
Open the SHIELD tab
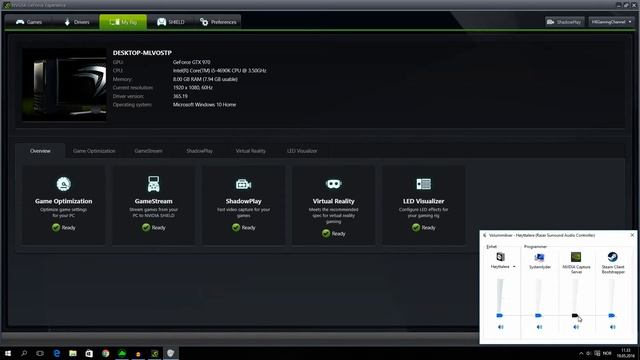171,22
